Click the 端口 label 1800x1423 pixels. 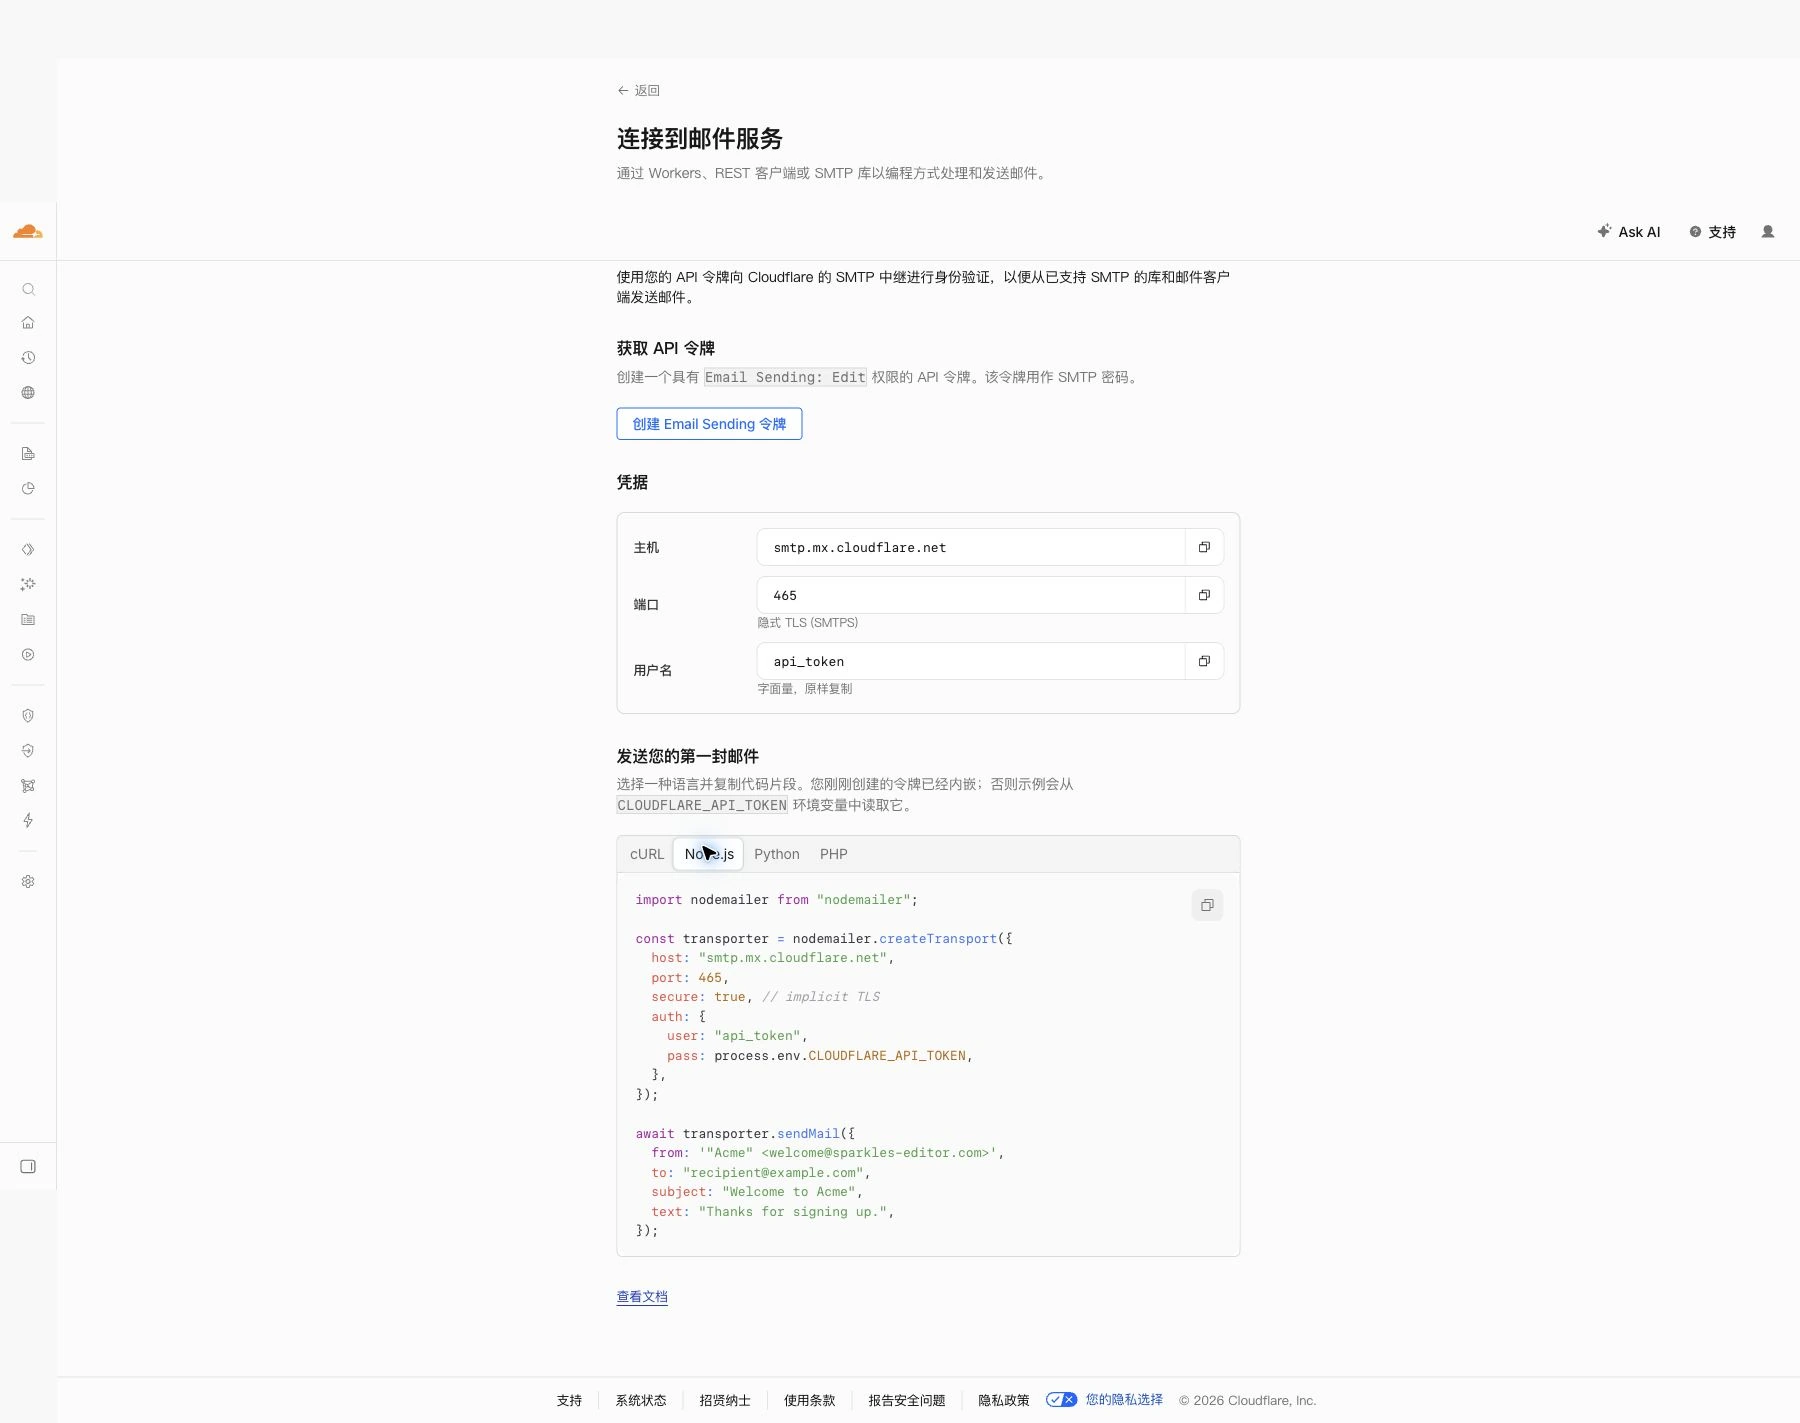[x=646, y=604]
